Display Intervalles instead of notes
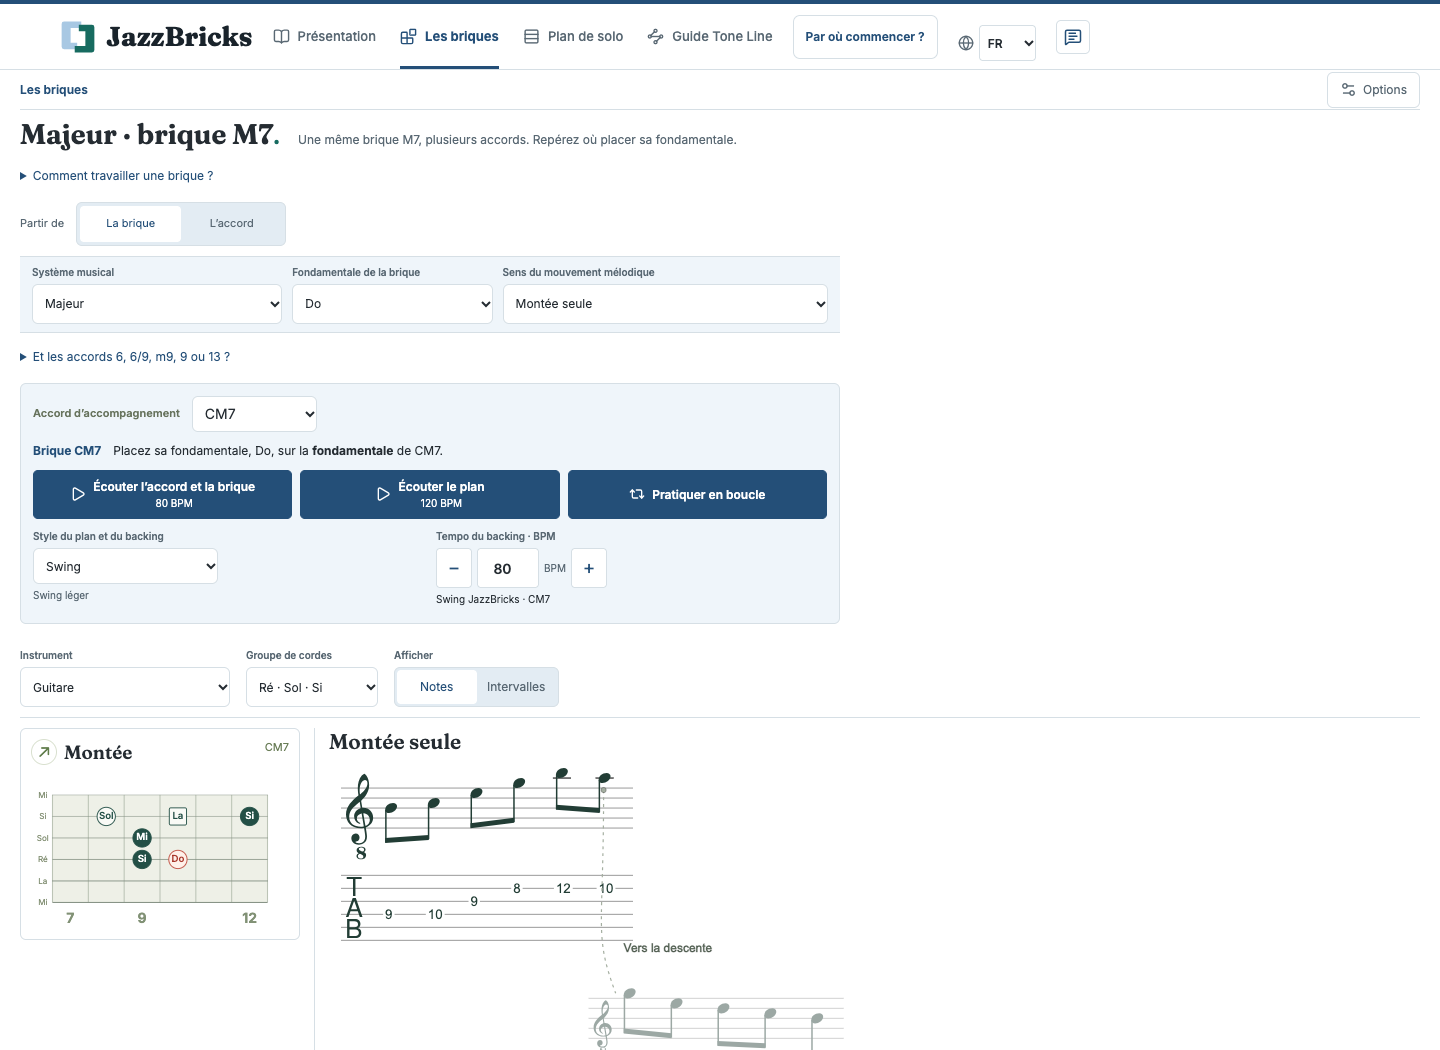The height and width of the screenshot is (1050, 1440). (516, 687)
